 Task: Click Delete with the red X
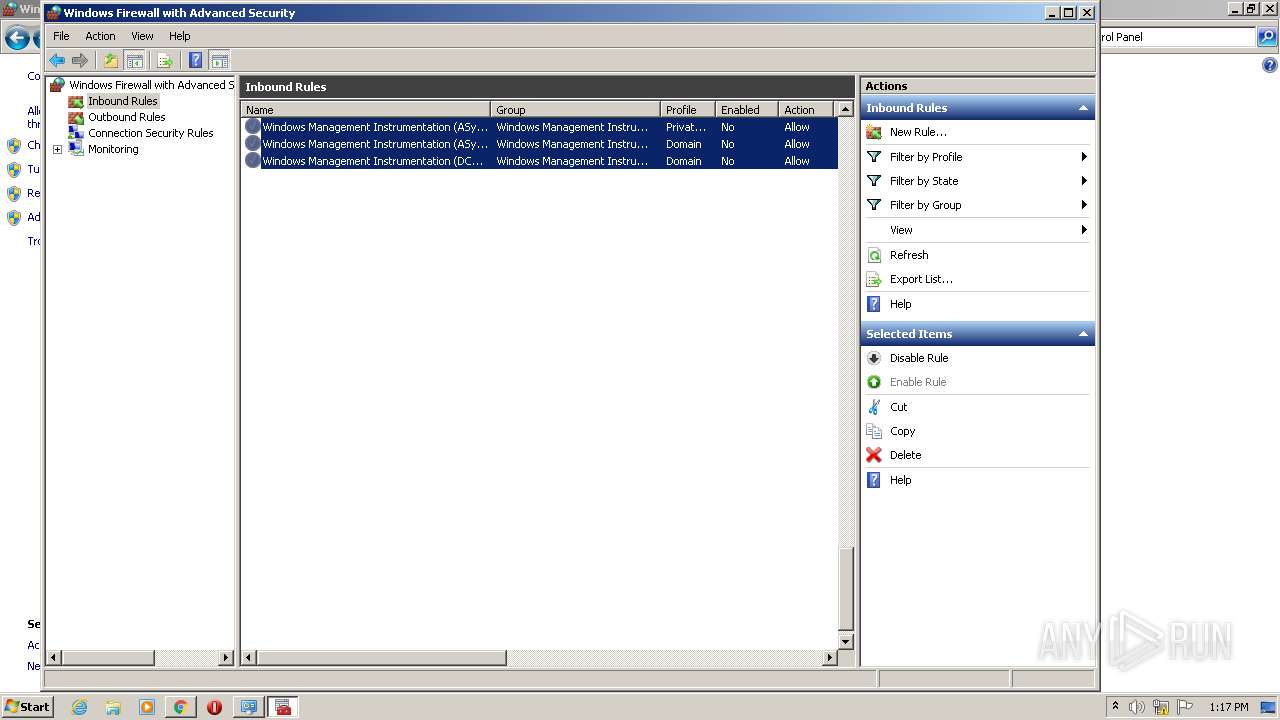coord(905,455)
